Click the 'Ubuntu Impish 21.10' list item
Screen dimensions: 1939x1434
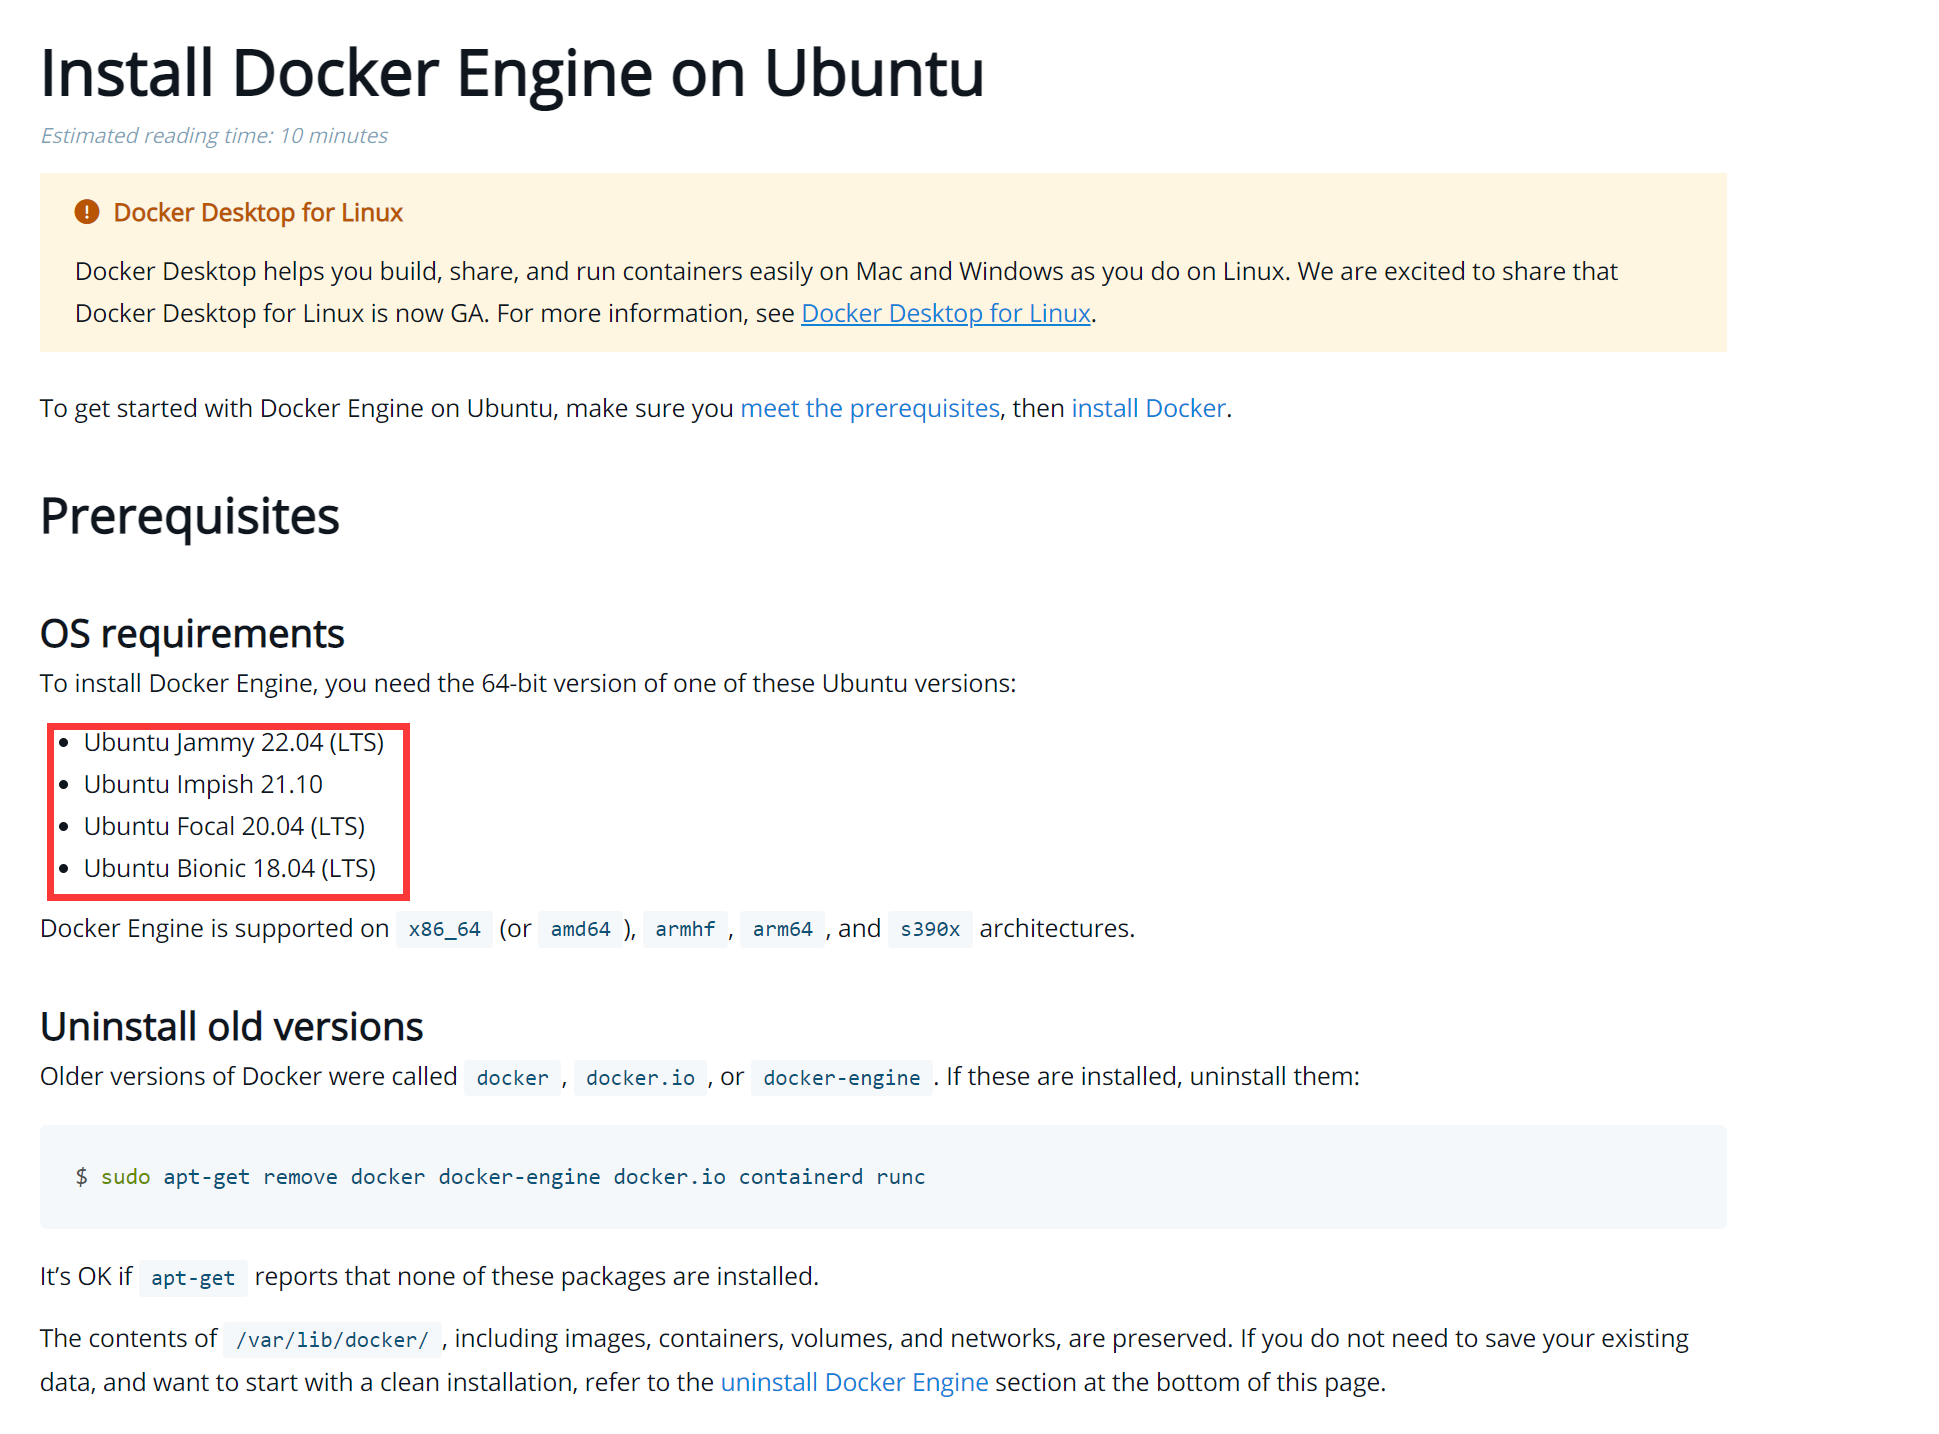[x=203, y=784]
